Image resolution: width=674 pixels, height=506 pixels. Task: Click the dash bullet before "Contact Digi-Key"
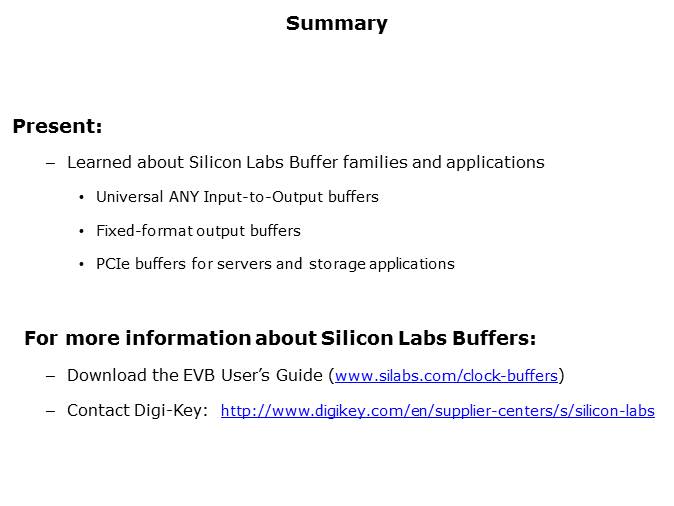click(x=52, y=410)
